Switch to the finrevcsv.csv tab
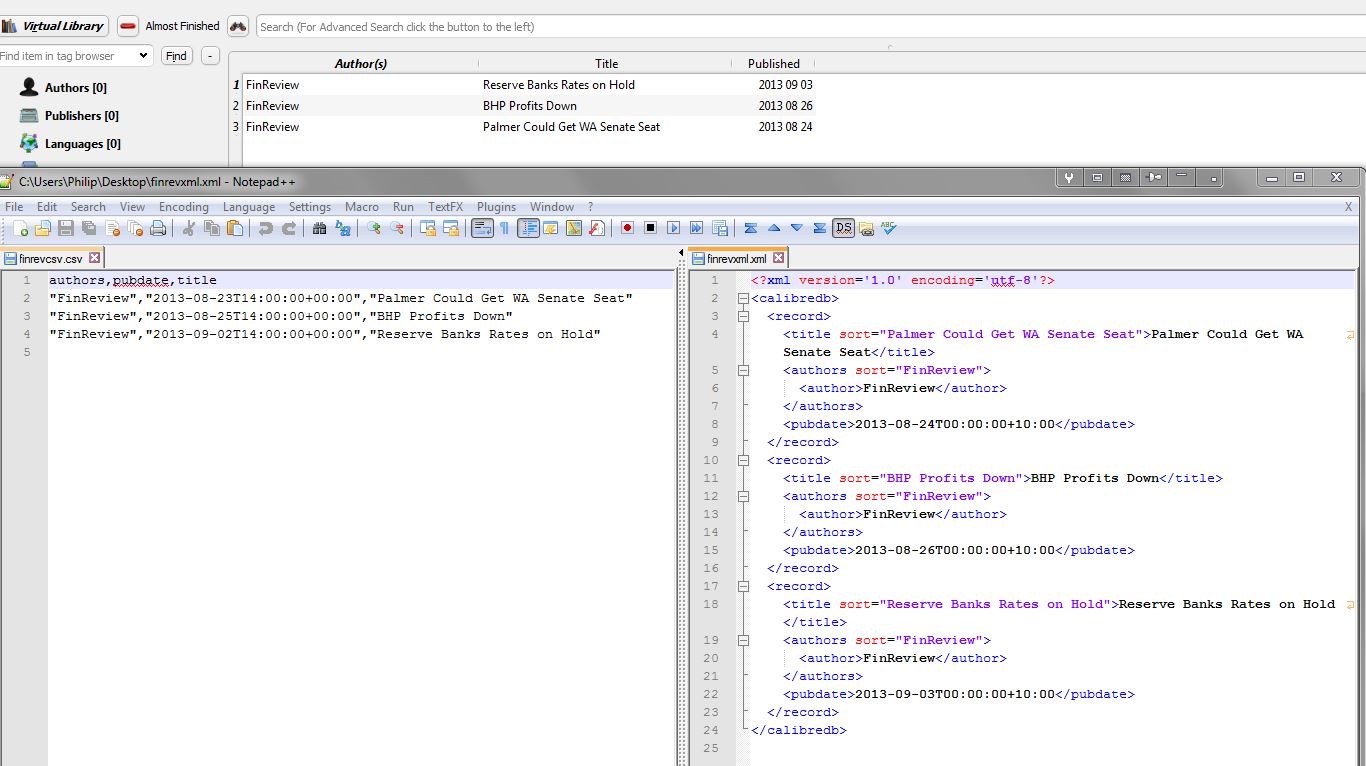 pos(50,258)
